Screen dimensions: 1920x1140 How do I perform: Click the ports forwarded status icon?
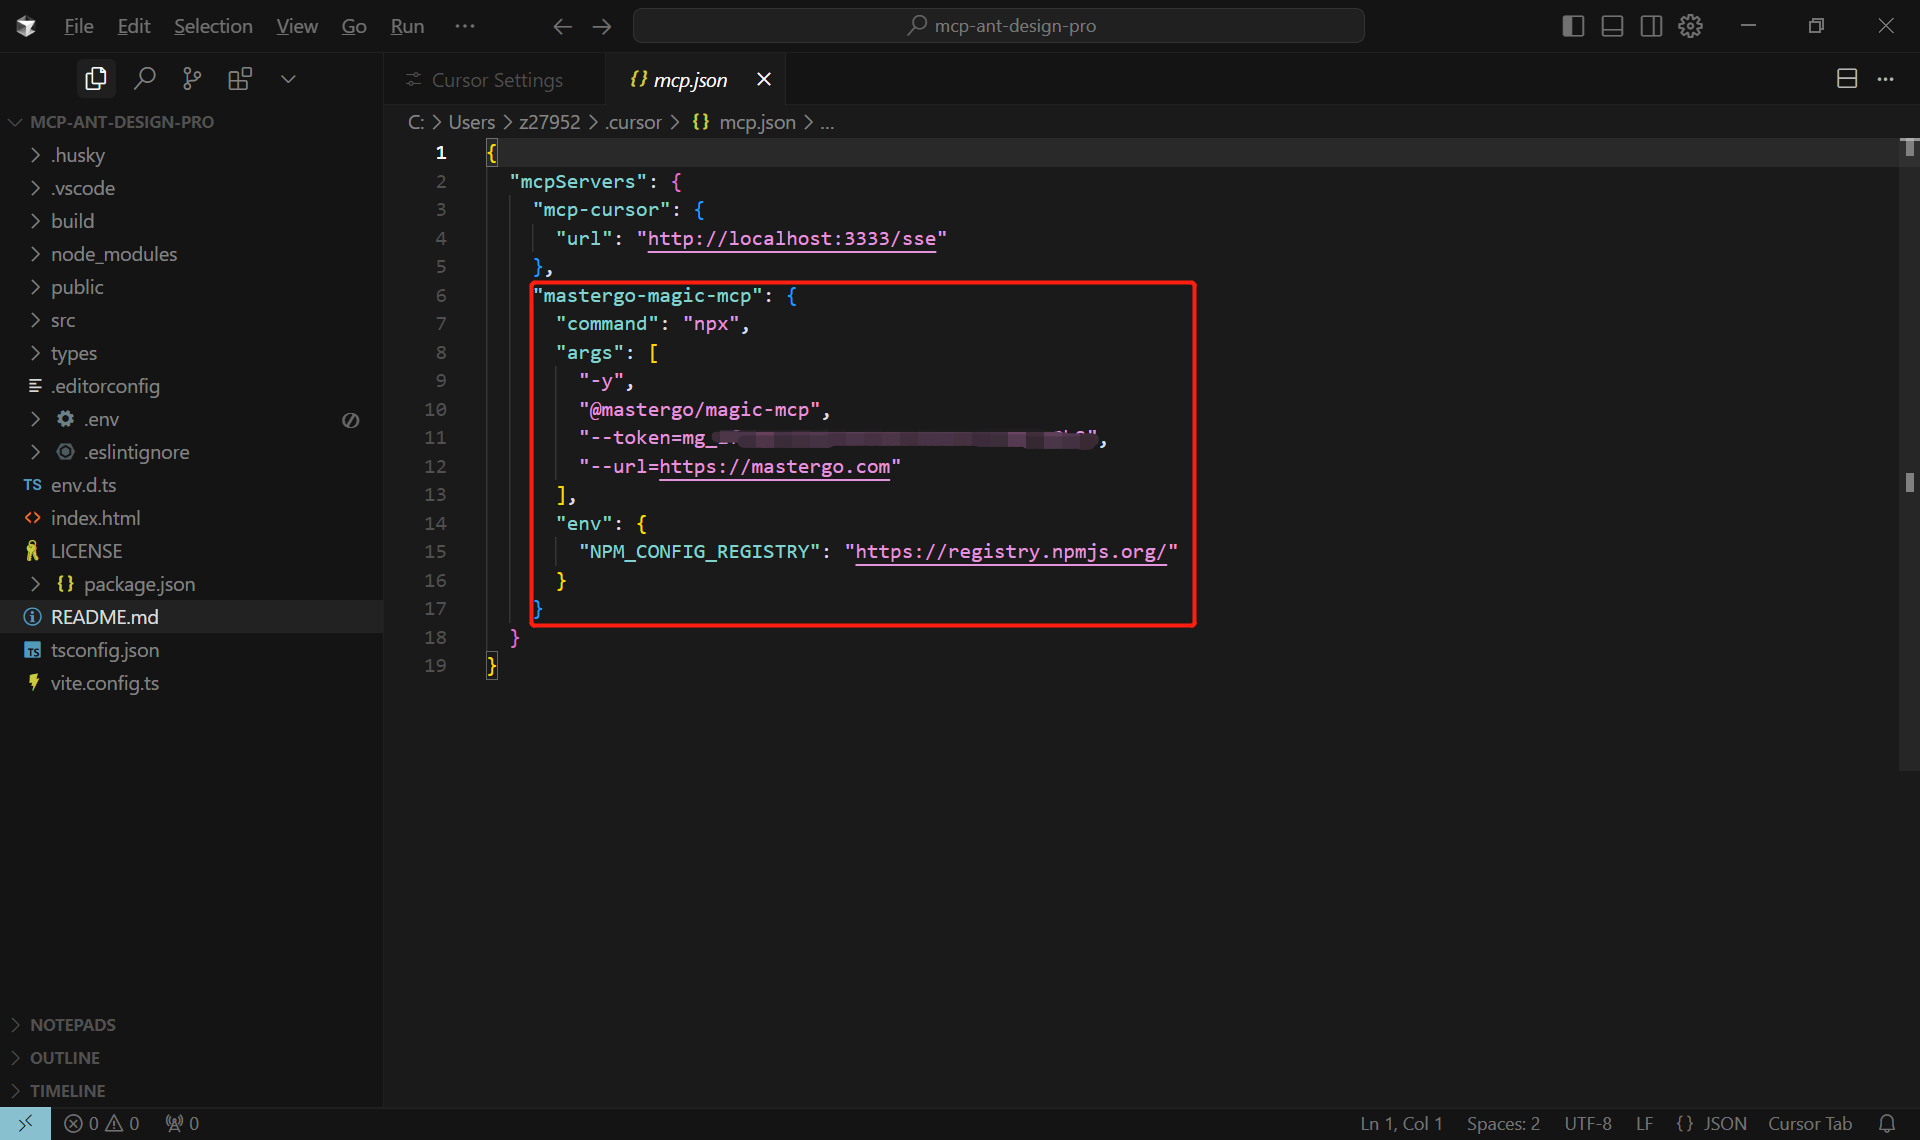tap(182, 1124)
